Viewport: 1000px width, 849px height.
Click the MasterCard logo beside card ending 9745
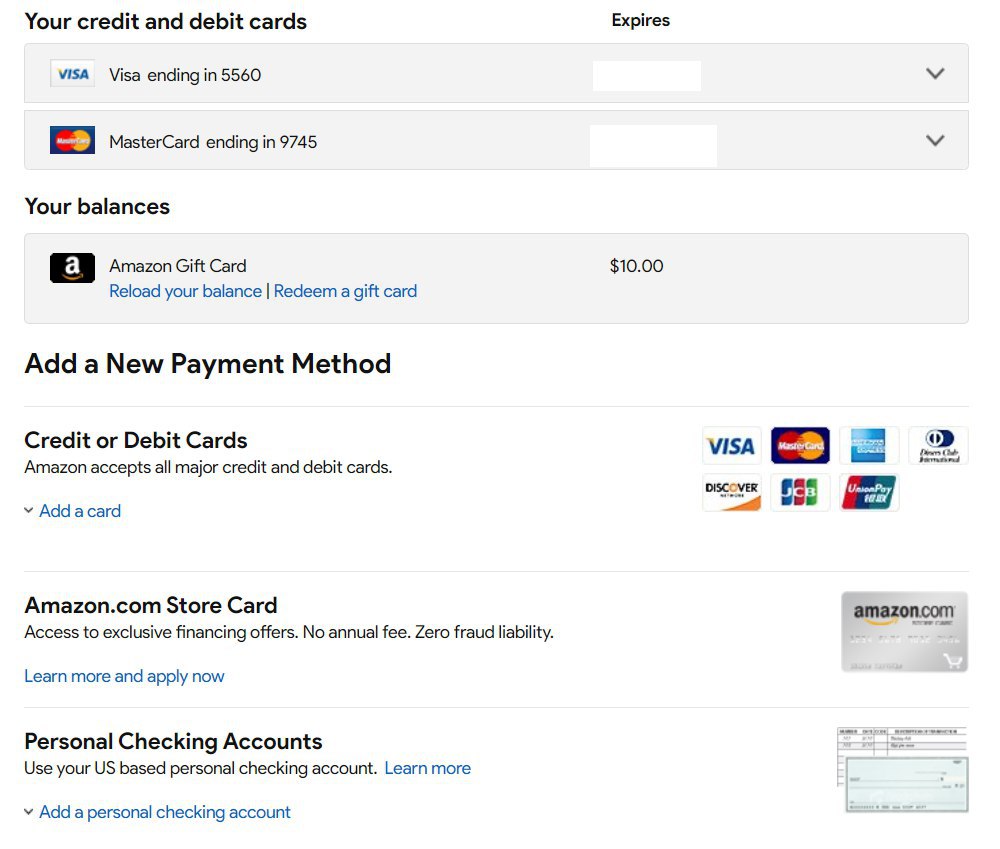click(72, 141)
